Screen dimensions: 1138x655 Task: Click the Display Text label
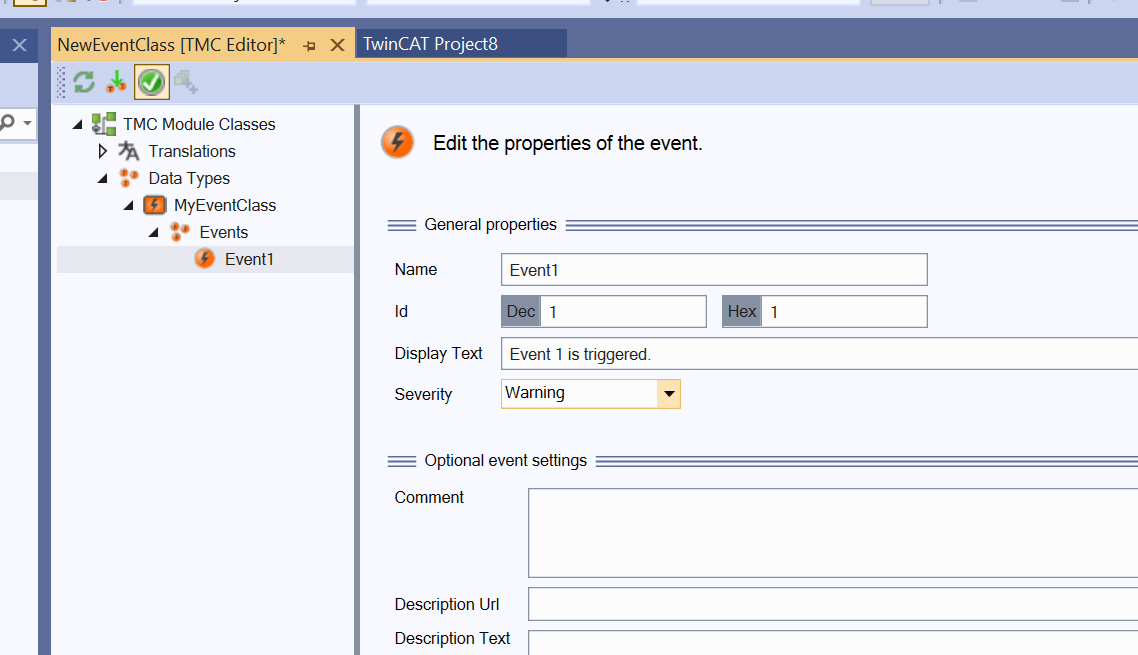click(x=438, y=354)
